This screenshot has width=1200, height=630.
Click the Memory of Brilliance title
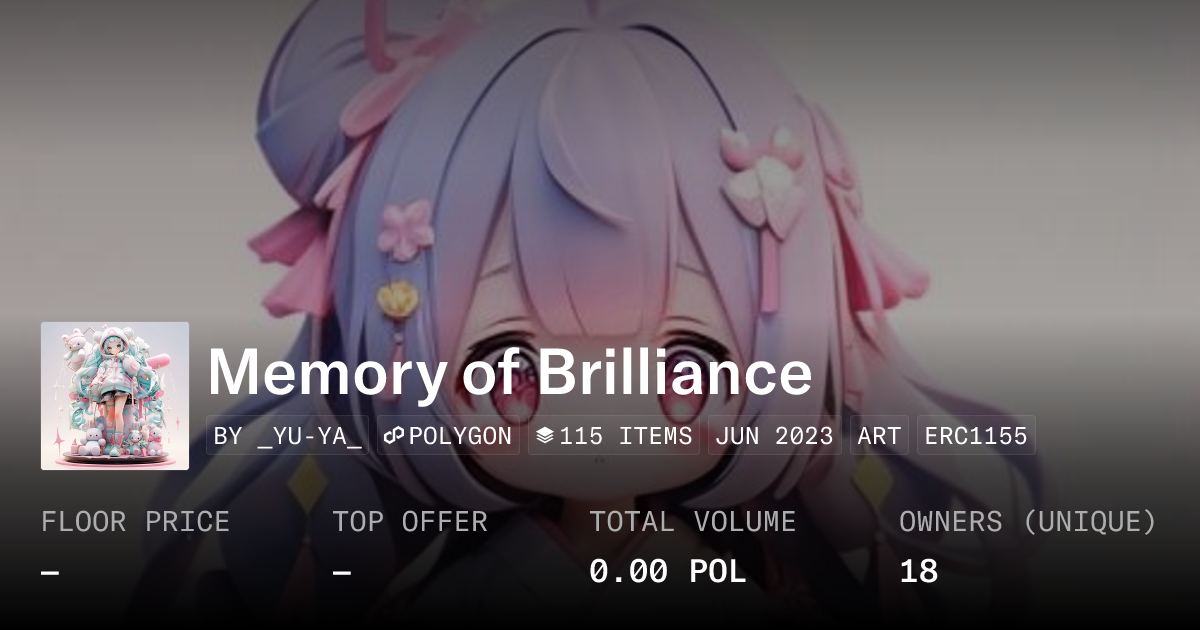(x=510, y=372)
